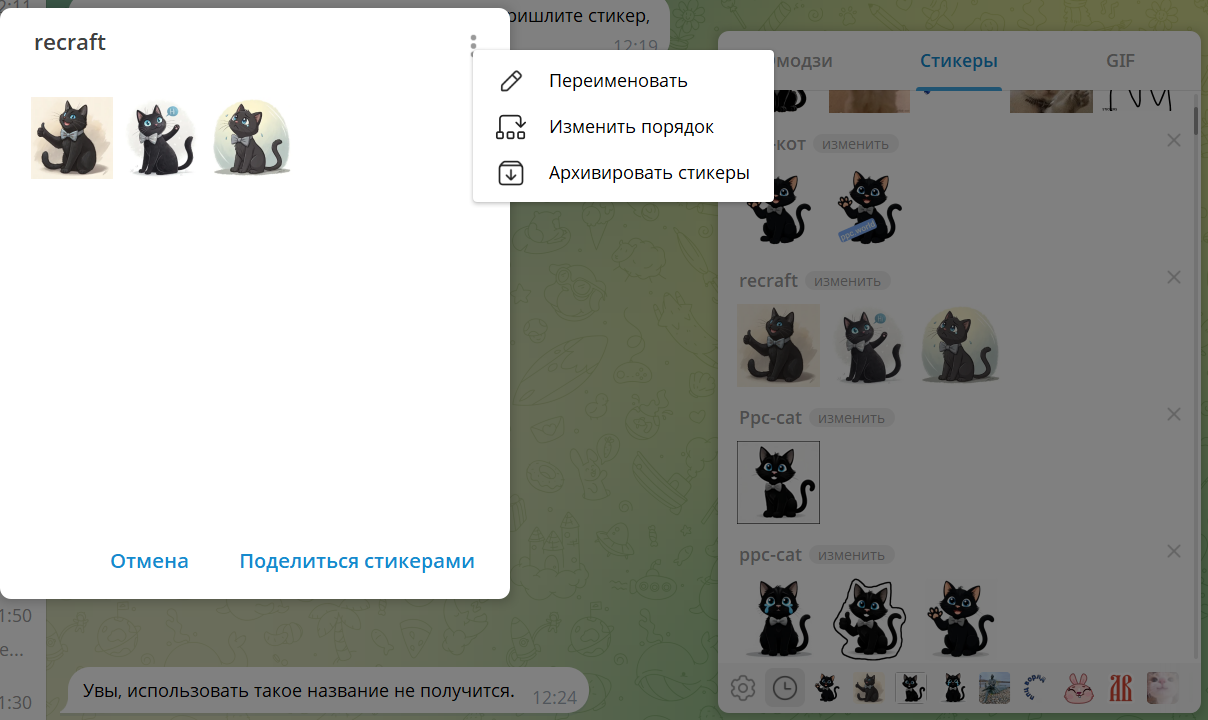This screenshot has height=720, width=1208.
Task: Switch to the GIF tab
Action: coord(1120,61)
